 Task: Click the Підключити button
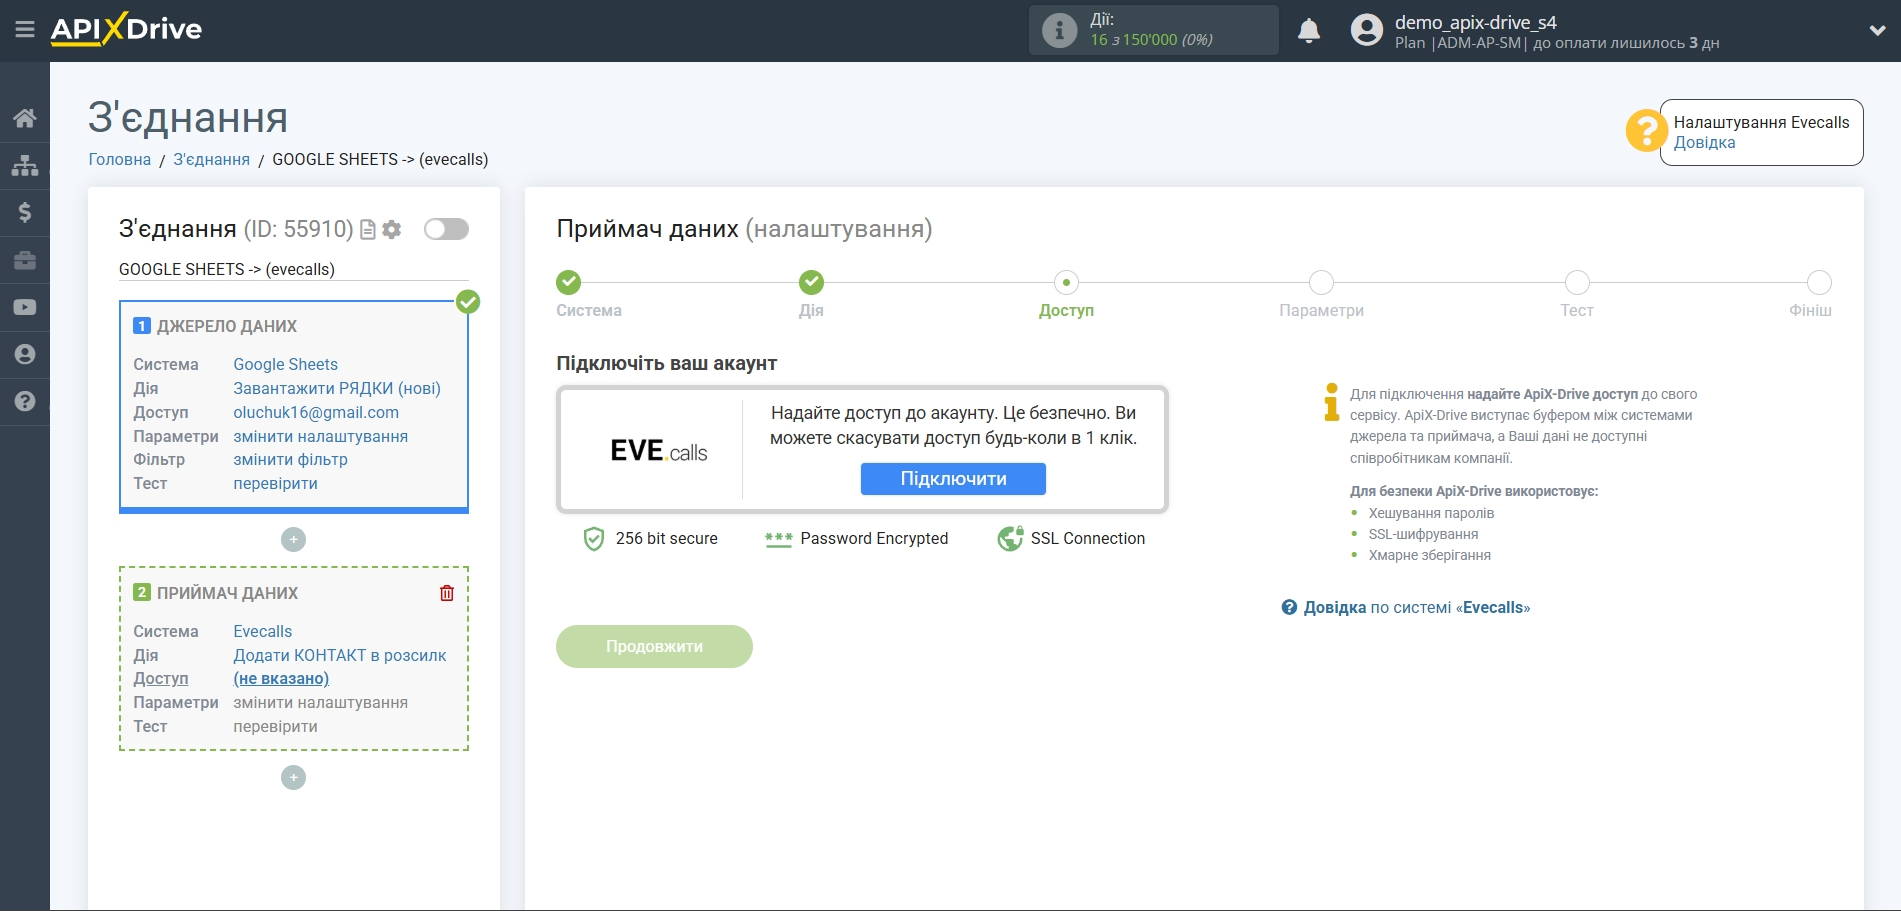pyautogui.click(x=952, y=479)
